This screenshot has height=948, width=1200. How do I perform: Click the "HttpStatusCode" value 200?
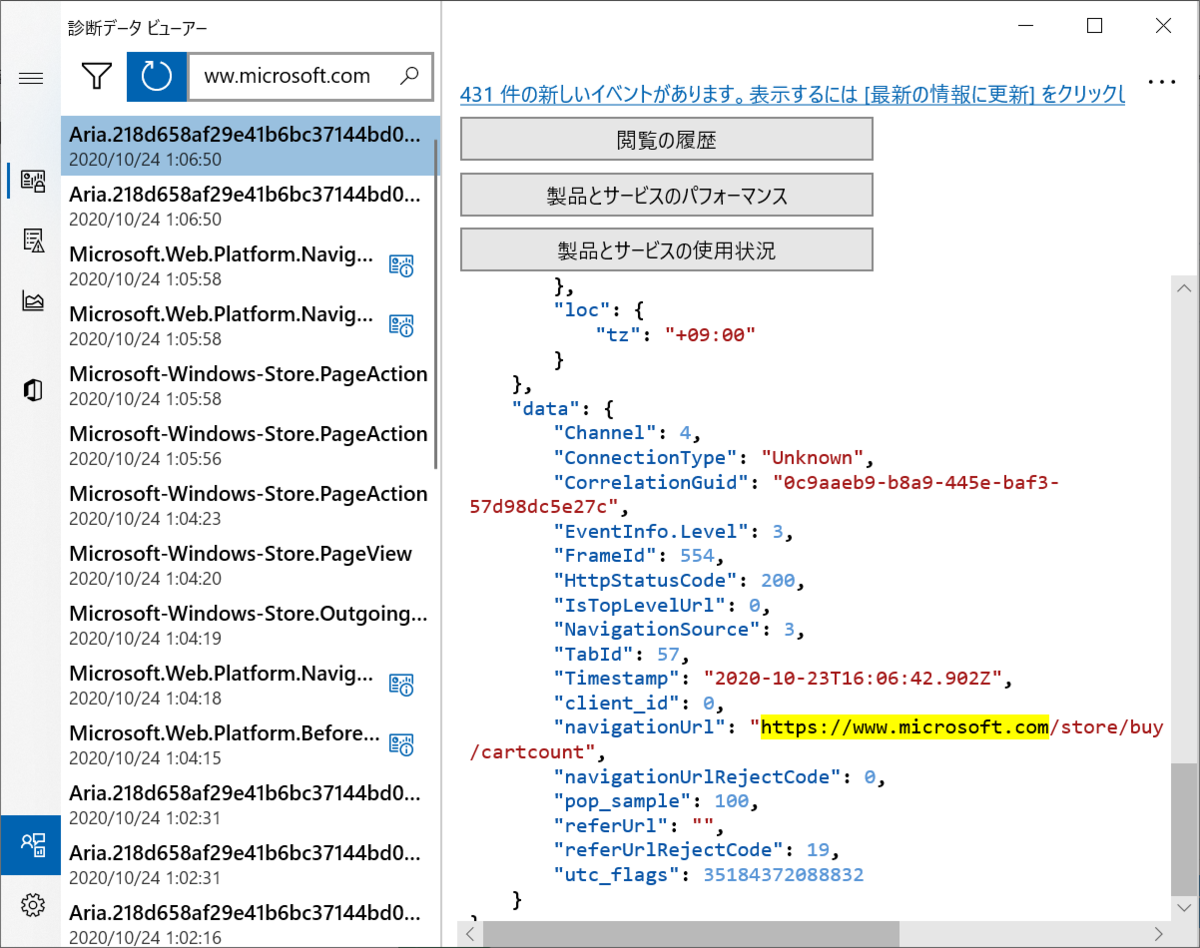coord(777,580)
